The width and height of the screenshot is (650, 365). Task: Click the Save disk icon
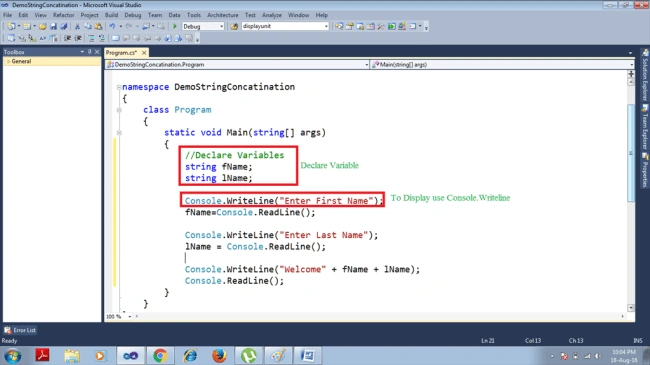click(53, 26)
